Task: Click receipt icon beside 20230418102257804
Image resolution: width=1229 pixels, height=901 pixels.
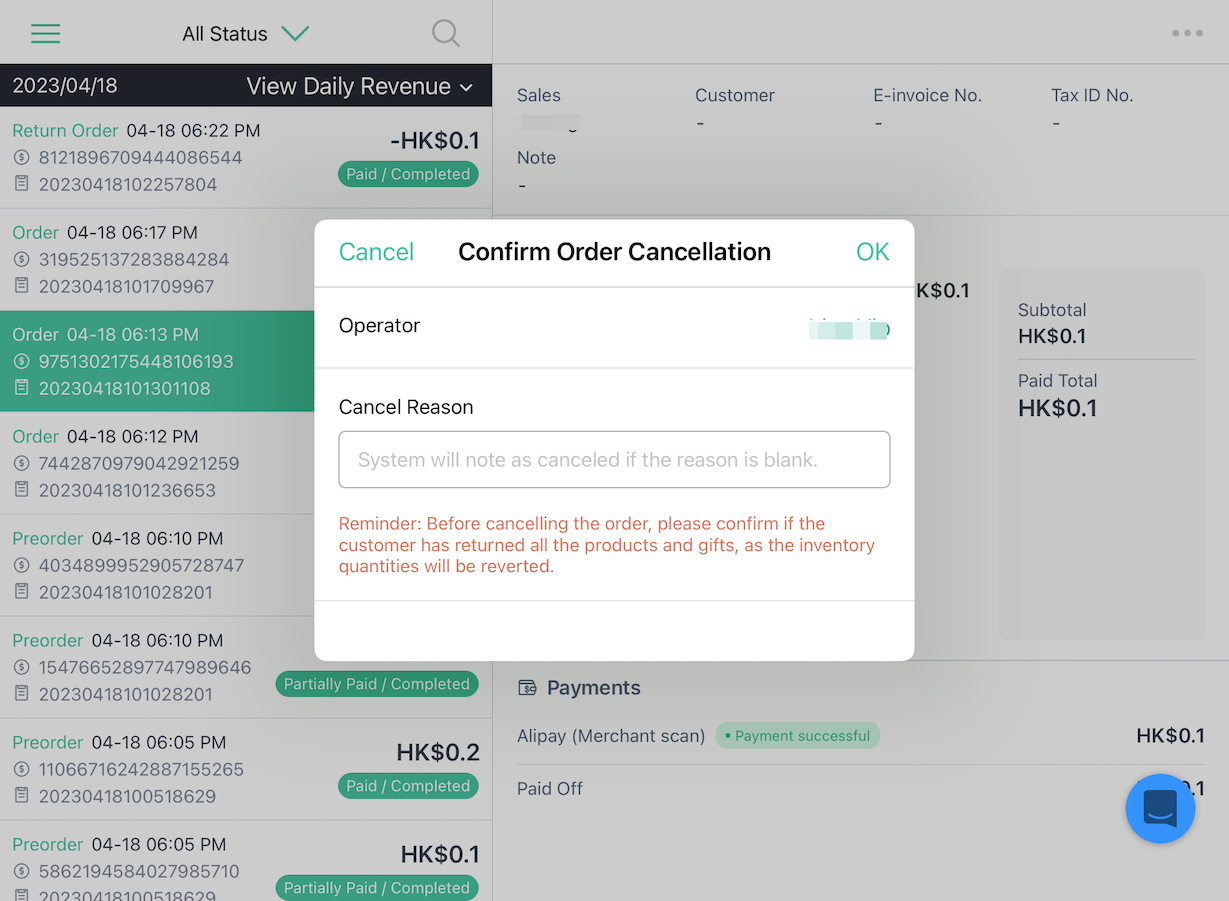Action: click(x=22, y=184)
